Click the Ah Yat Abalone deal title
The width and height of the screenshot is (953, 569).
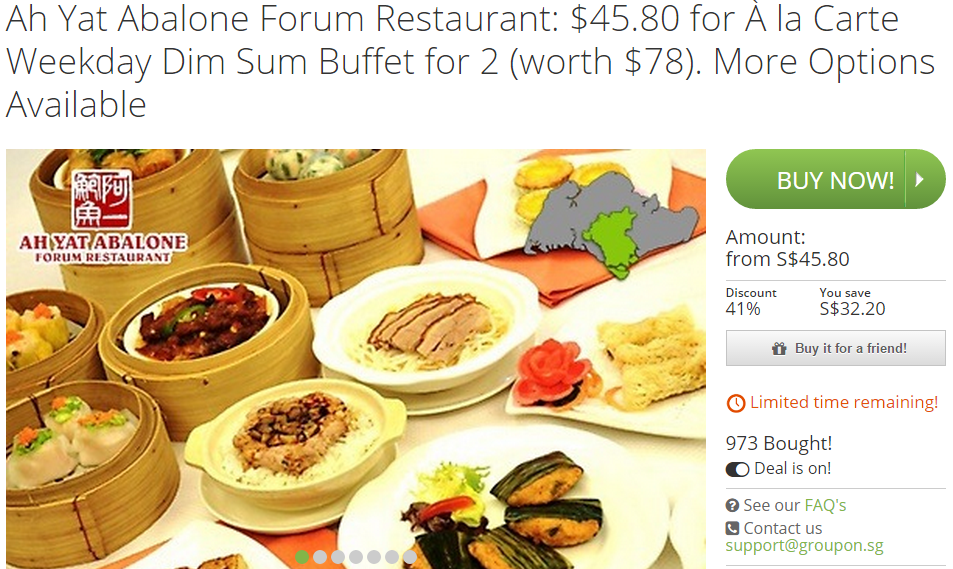coord(470,61)
